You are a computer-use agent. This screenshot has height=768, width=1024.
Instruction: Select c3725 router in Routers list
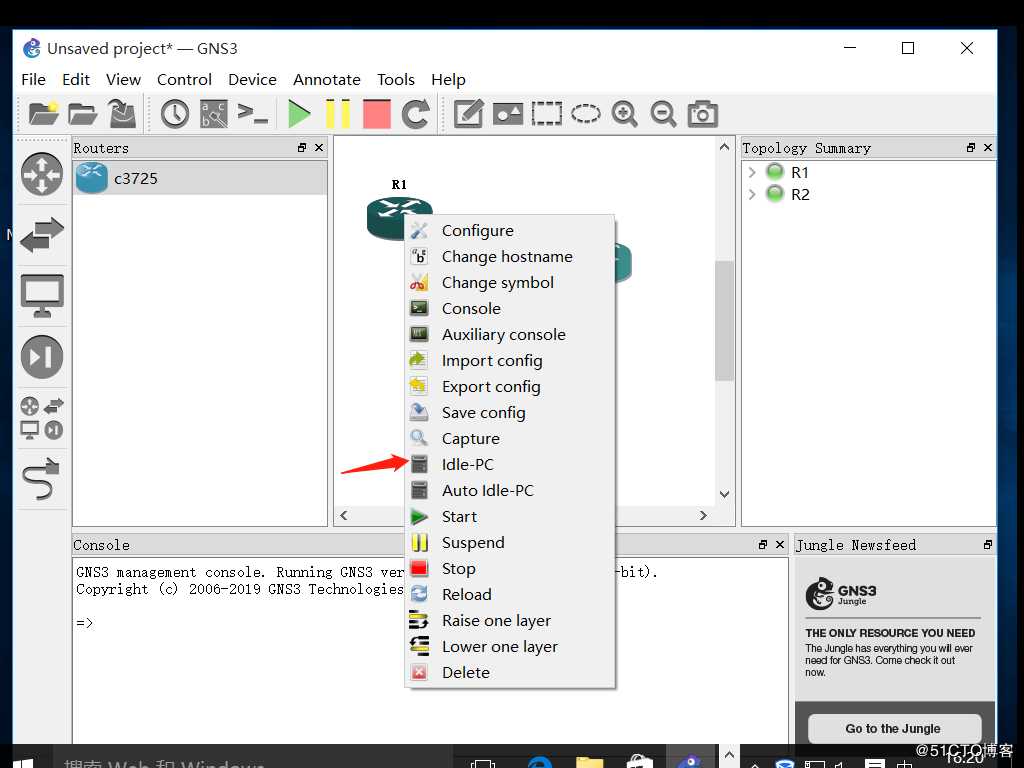[200, 178]
